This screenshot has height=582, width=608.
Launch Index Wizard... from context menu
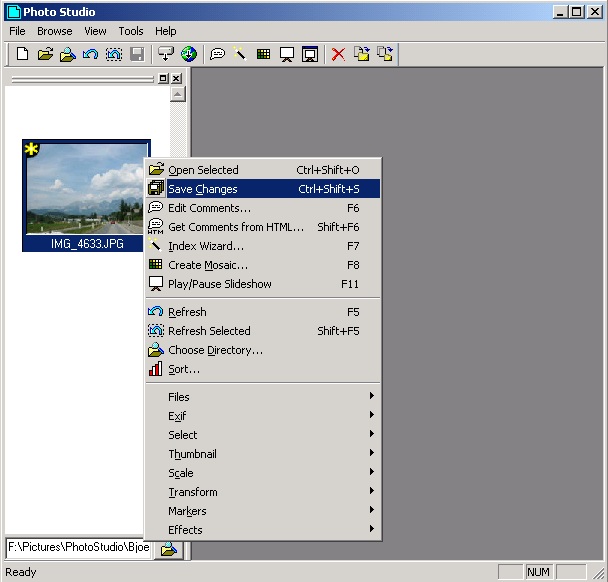pyautogui.click(x=263, y=246)
